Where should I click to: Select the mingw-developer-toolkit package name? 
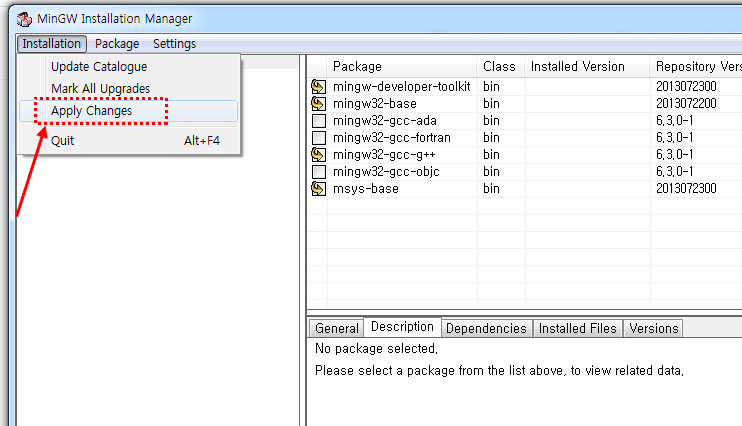pyautogui.click(x=401, y=87)
